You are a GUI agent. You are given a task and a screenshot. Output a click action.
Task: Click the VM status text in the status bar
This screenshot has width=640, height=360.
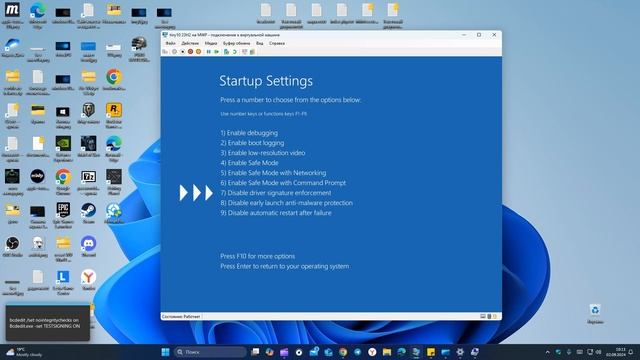[181, 316]
